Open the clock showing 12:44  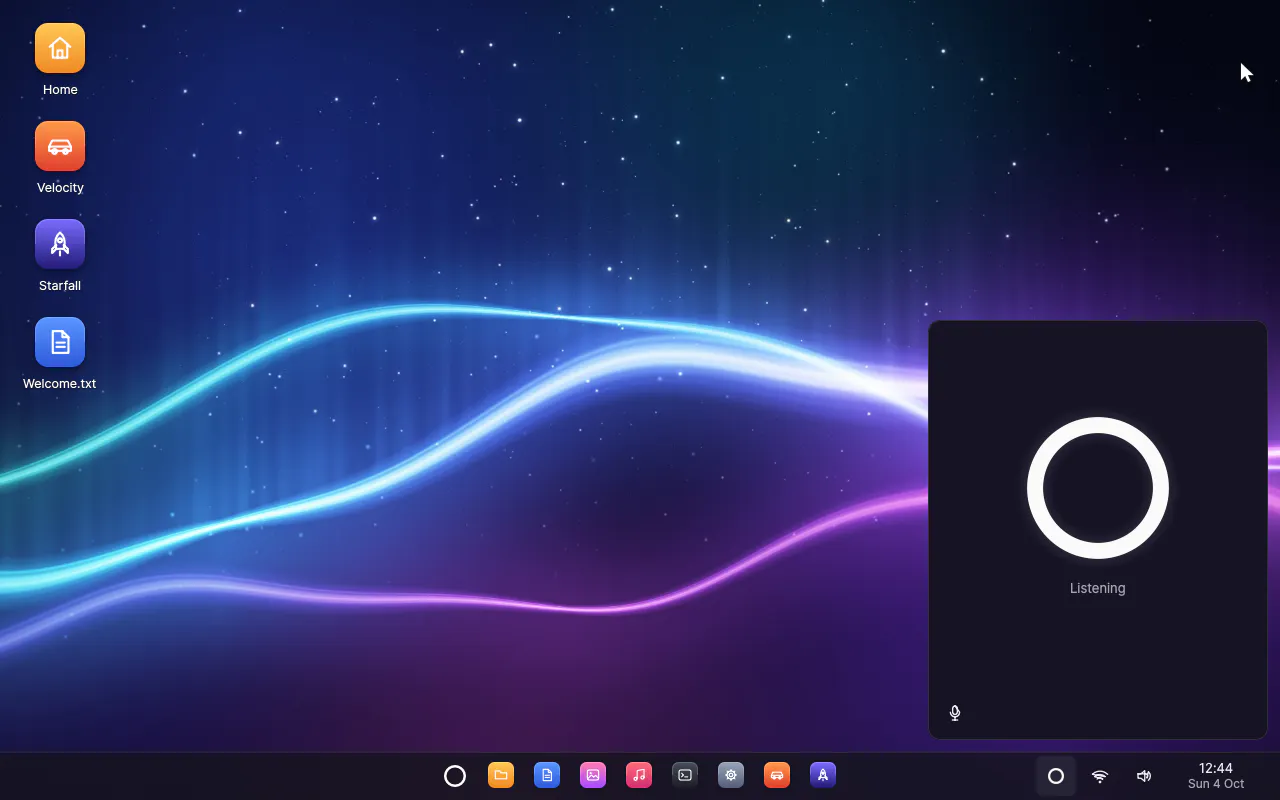coord(1216,776)
